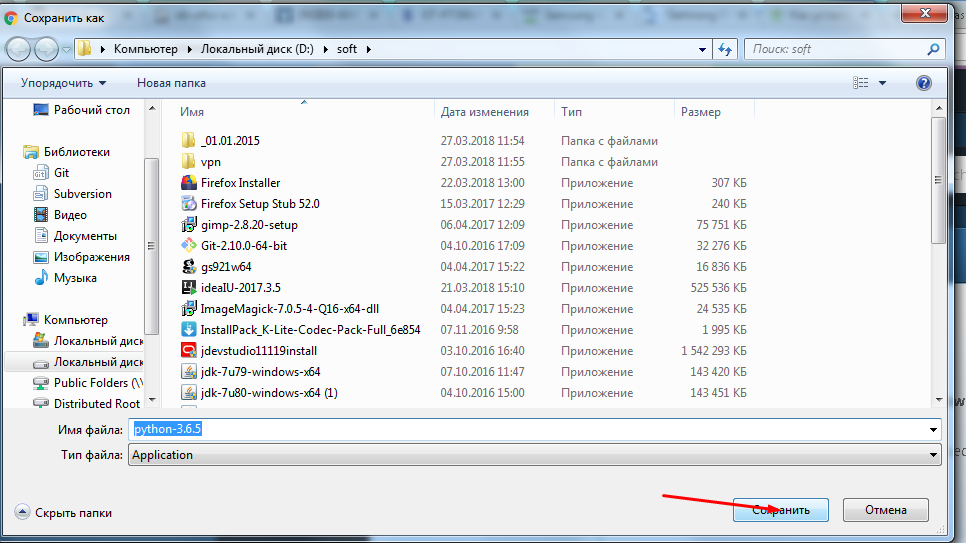Open the Документы library
The height and width of the screenshot is (543, 966).
75,235
